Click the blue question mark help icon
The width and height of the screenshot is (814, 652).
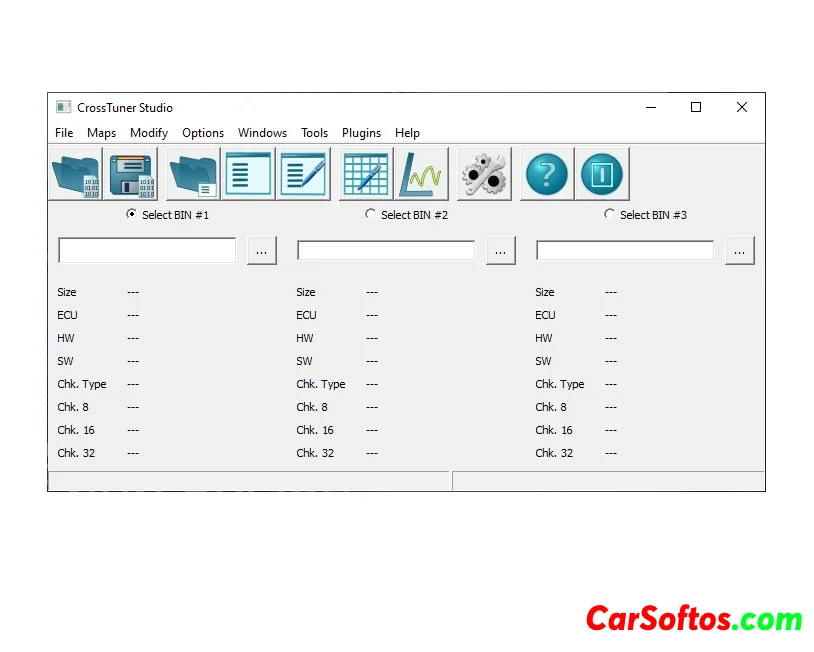(x=546, y=175)
